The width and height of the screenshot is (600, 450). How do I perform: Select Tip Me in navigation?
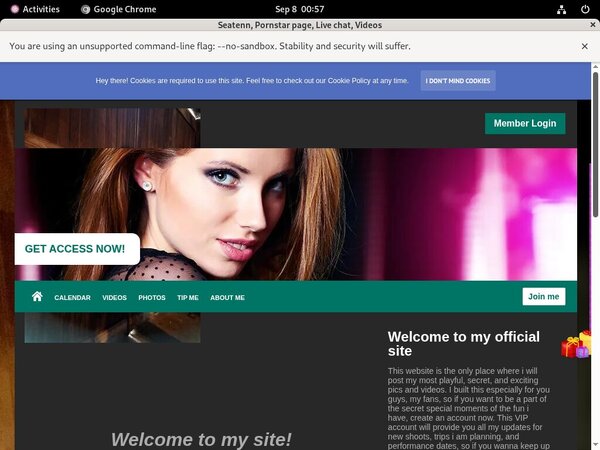pos(188,298)
